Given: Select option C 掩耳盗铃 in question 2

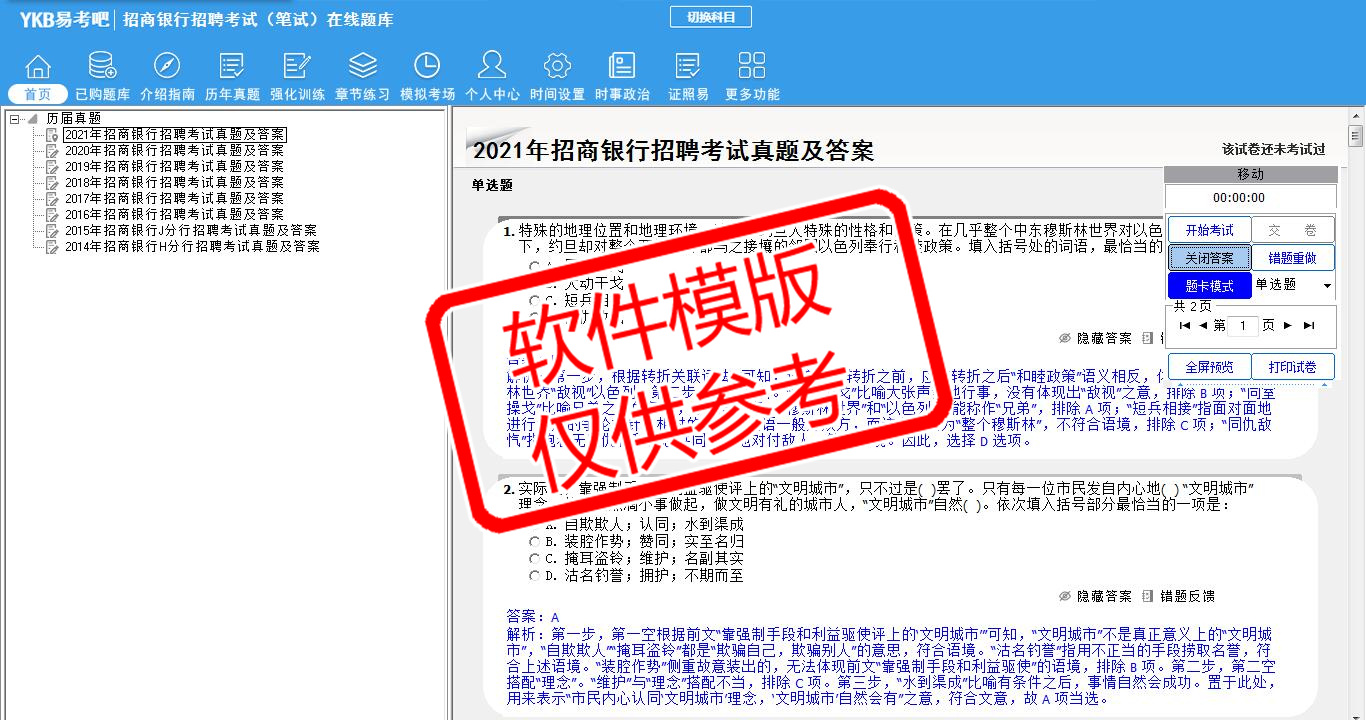Looking at the screenshot, I should coord(535,558).
